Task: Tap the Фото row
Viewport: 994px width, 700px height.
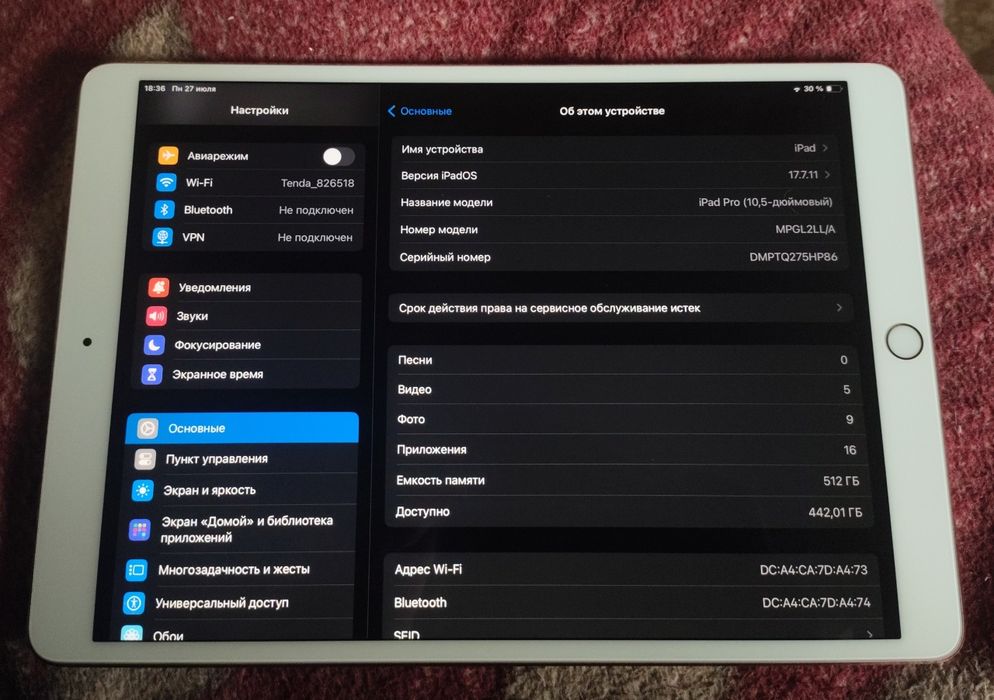Action: 625,419
